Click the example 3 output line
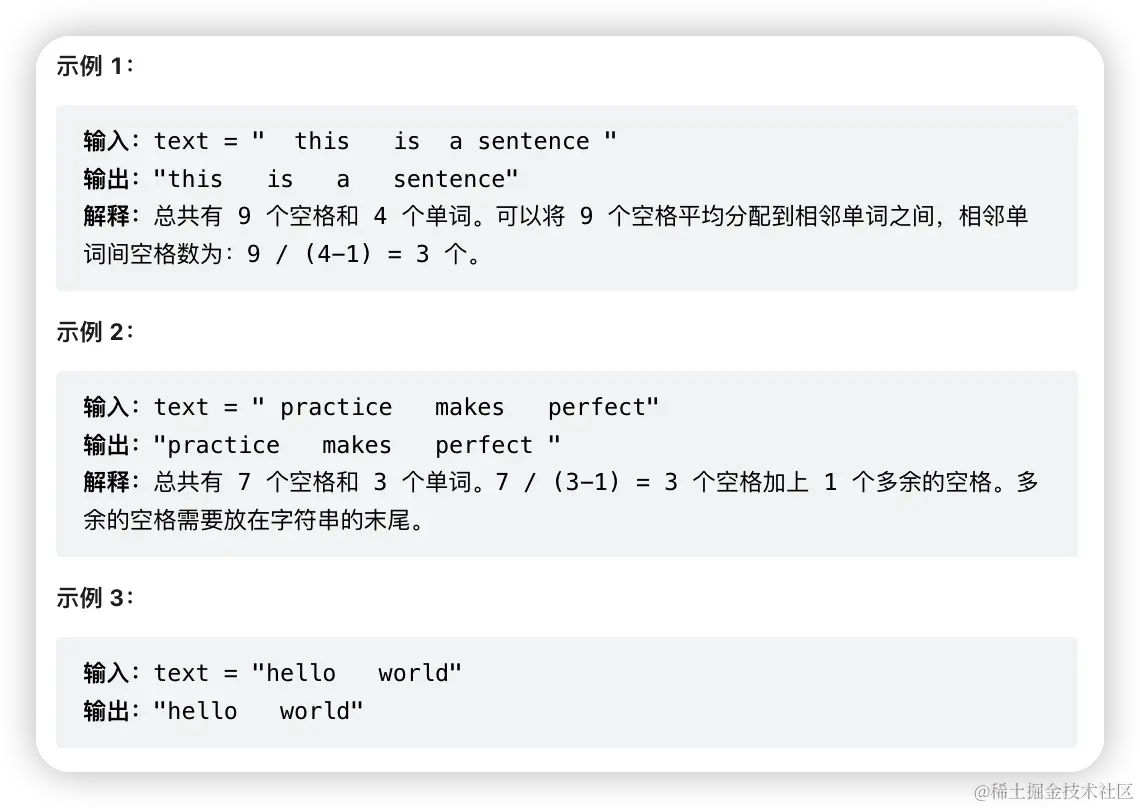The height and width of the screenshot is (808, 1140). pyautogui.click(x=223, y=711)
